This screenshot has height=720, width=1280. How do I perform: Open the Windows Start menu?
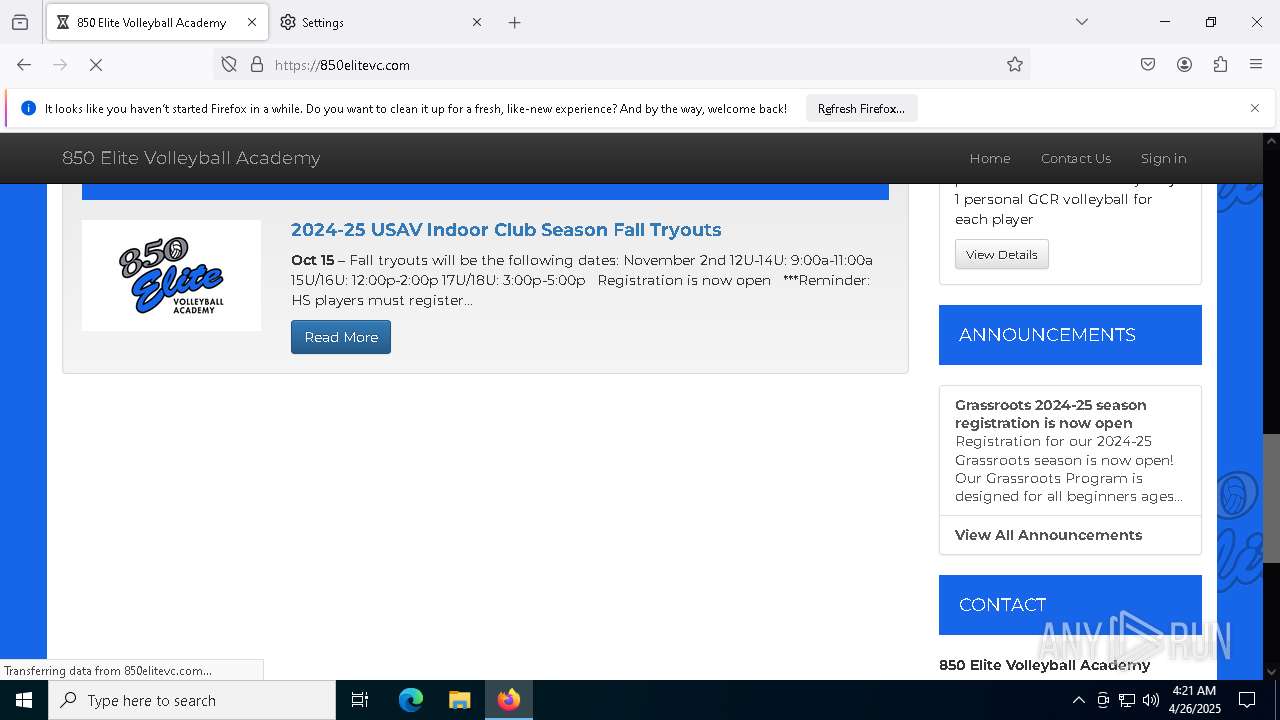click(24, 700)
